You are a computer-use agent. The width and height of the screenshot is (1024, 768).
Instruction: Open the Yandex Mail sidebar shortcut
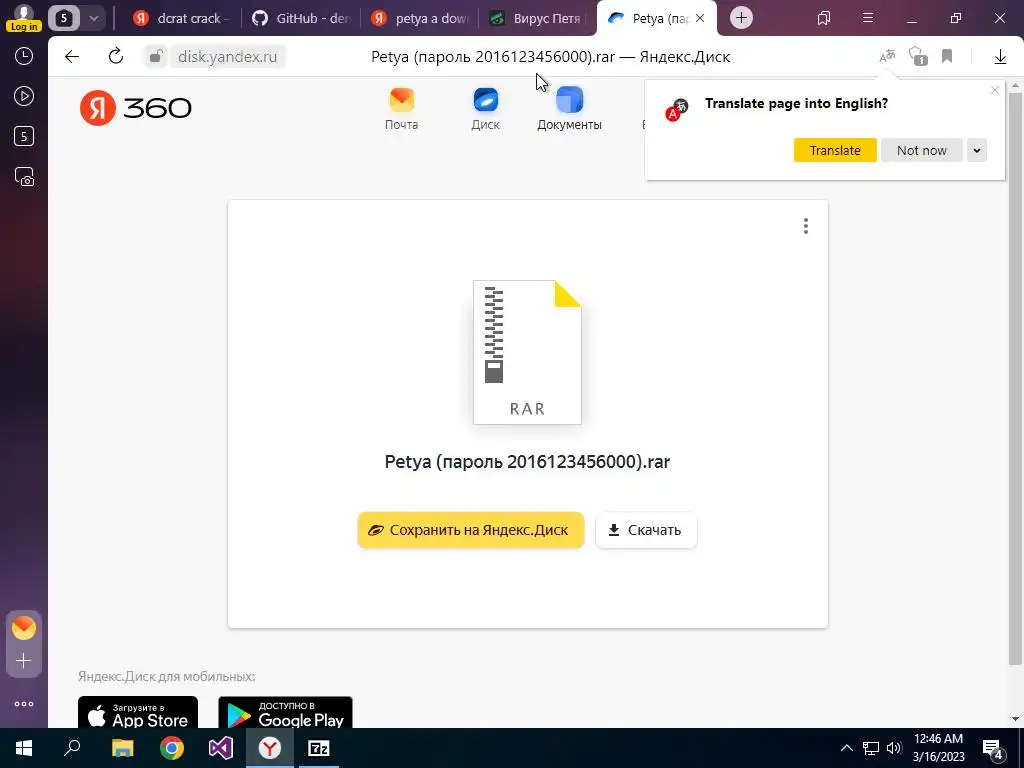point(24,628)
